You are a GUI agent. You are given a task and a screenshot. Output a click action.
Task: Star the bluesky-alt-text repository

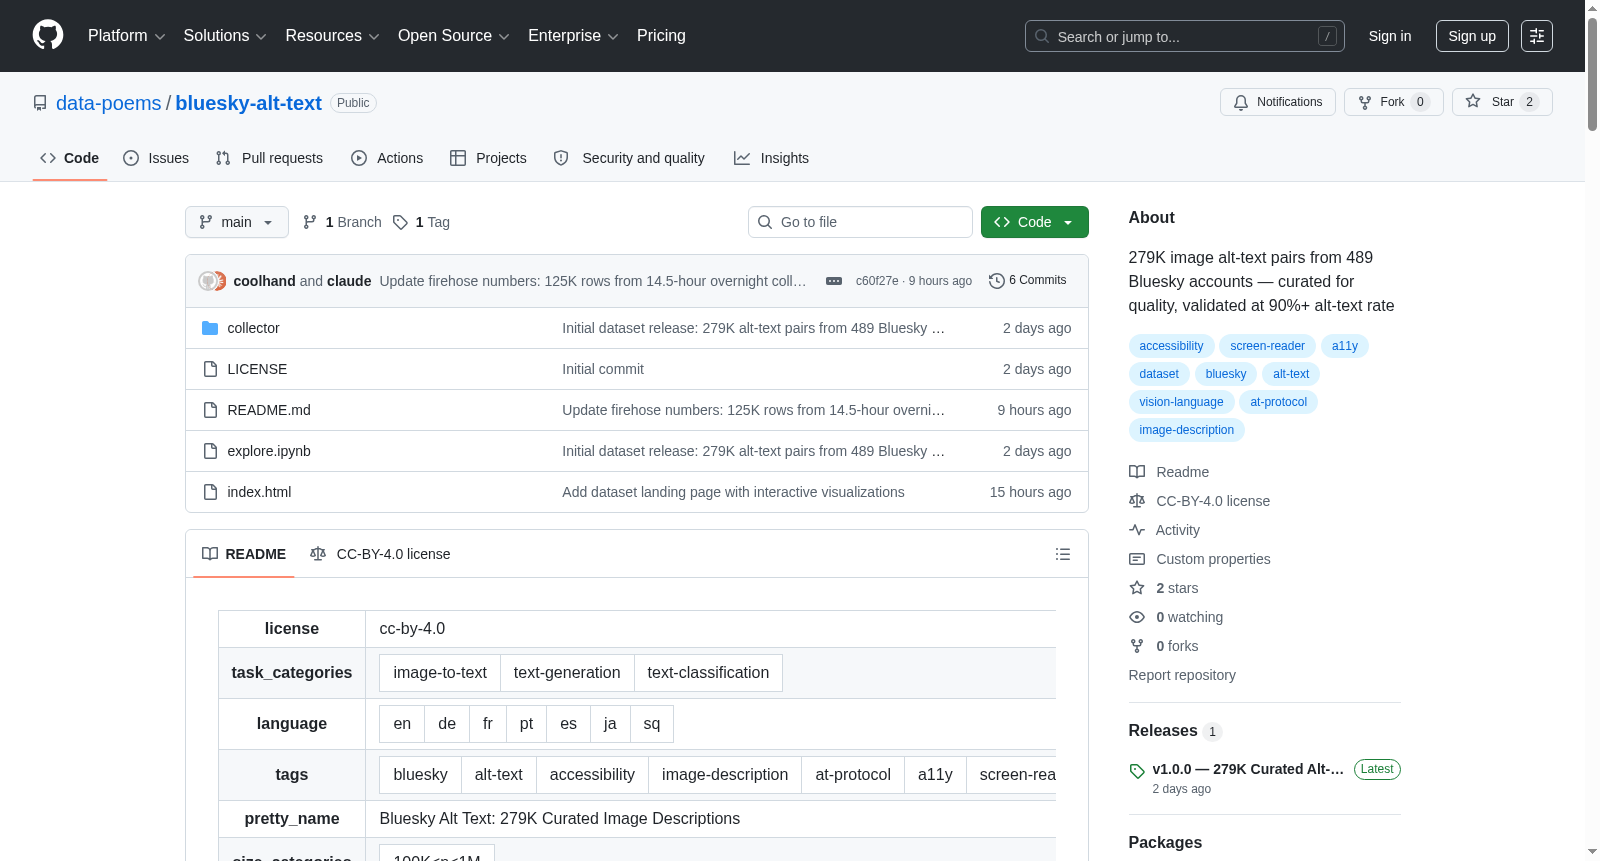(x=1502, y=102)
